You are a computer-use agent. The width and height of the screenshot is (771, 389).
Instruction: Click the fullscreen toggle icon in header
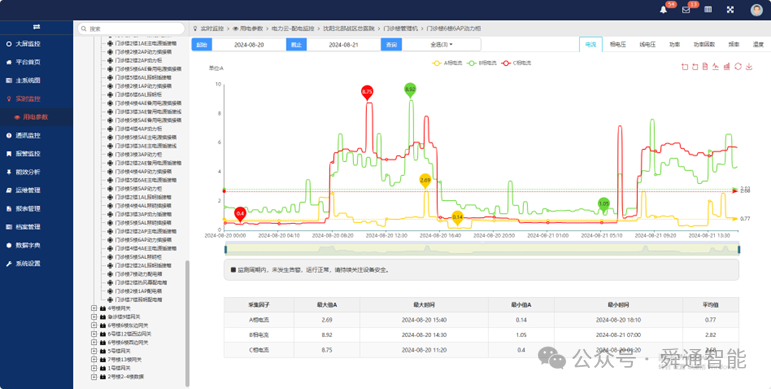[730, 9]
